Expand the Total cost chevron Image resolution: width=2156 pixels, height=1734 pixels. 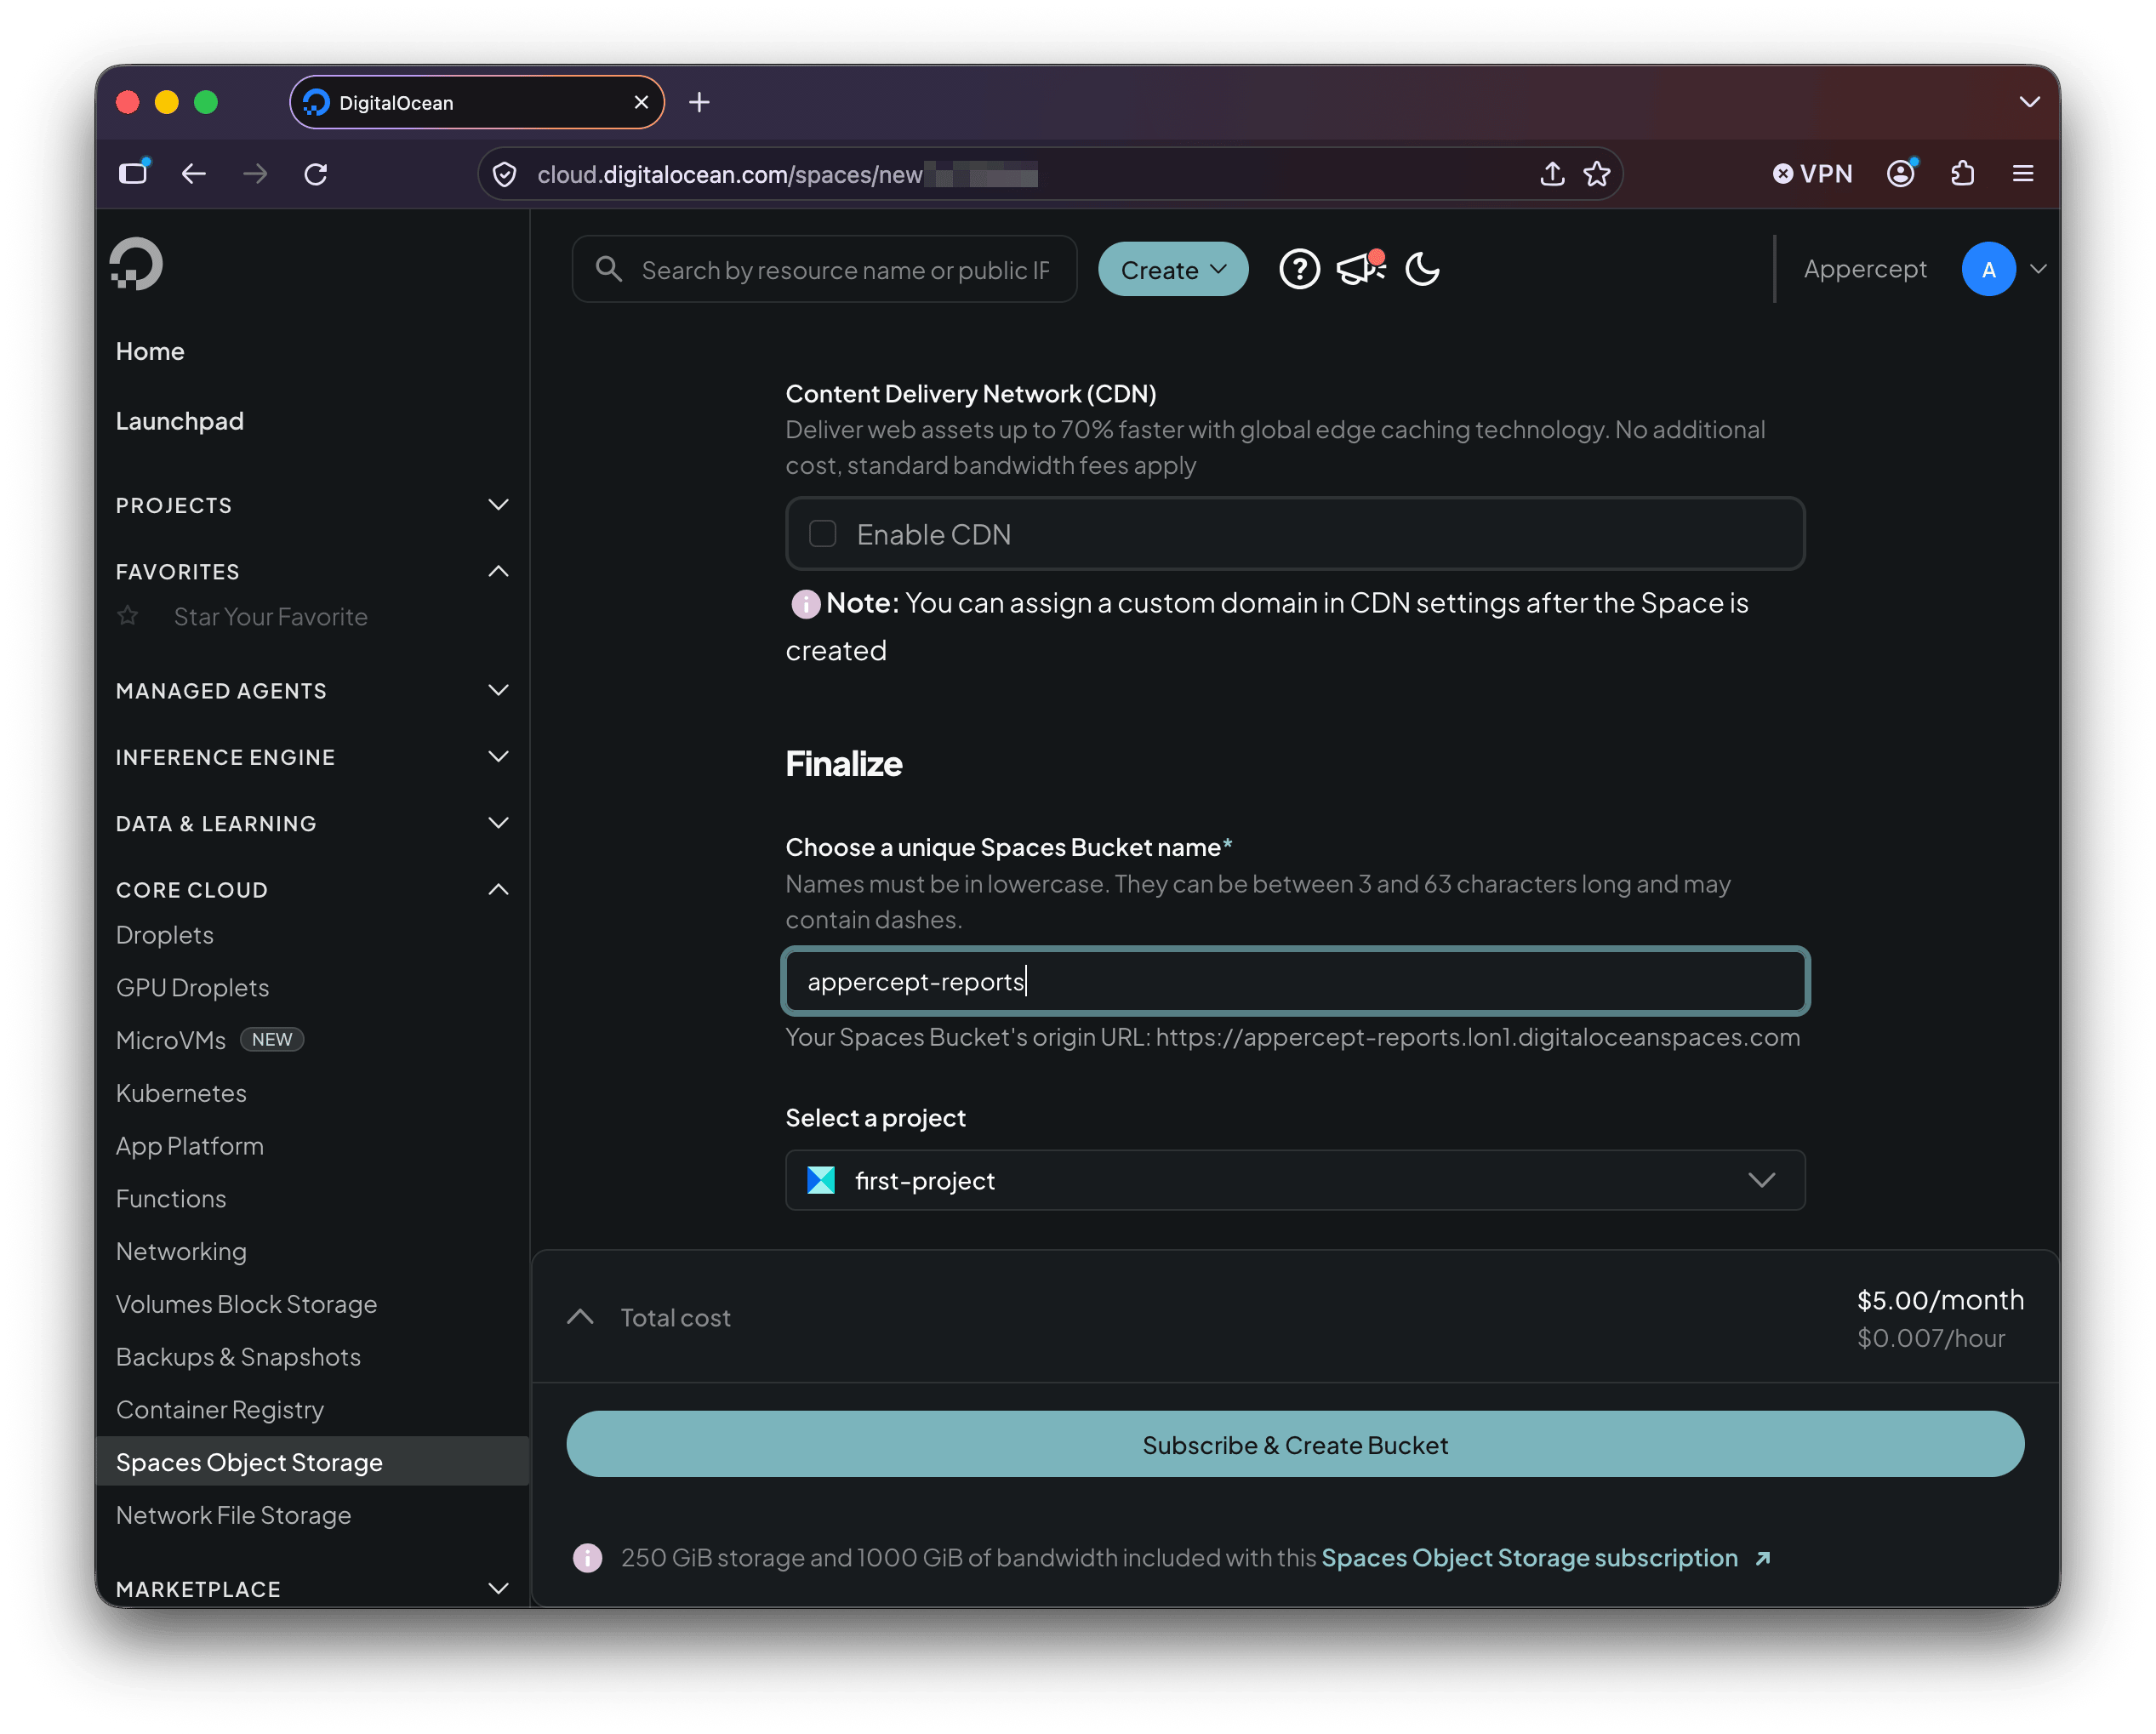[580, 1316]
